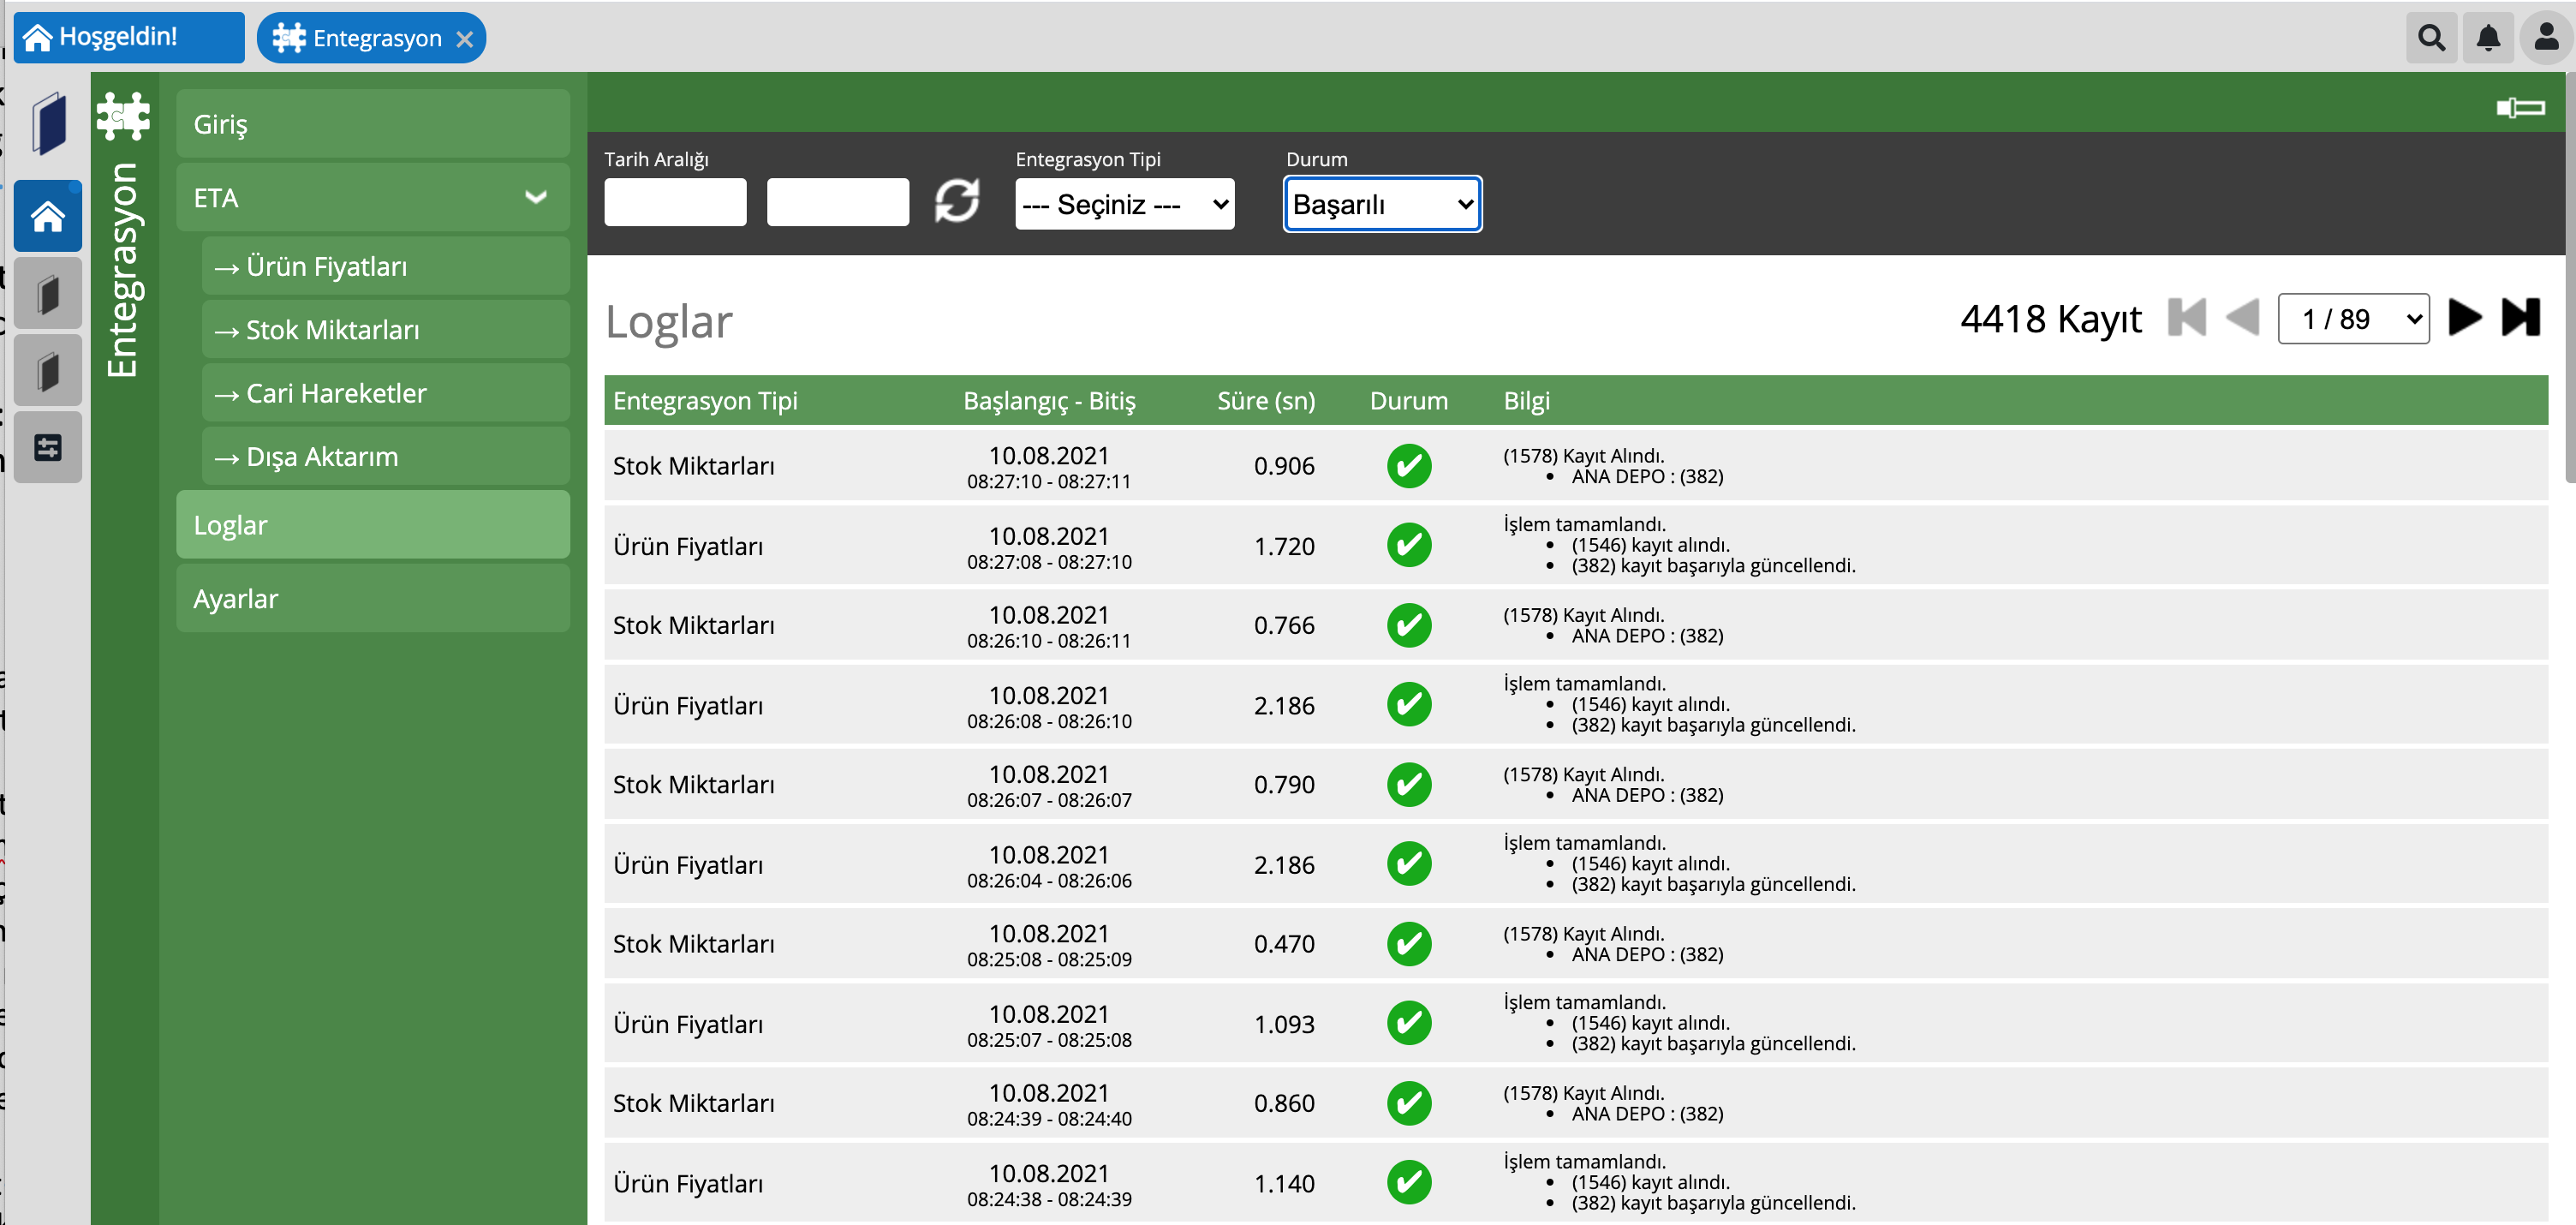Open Dışa Aktarım submenu item
The image size is (2576, 1225).
coord(386,457)
